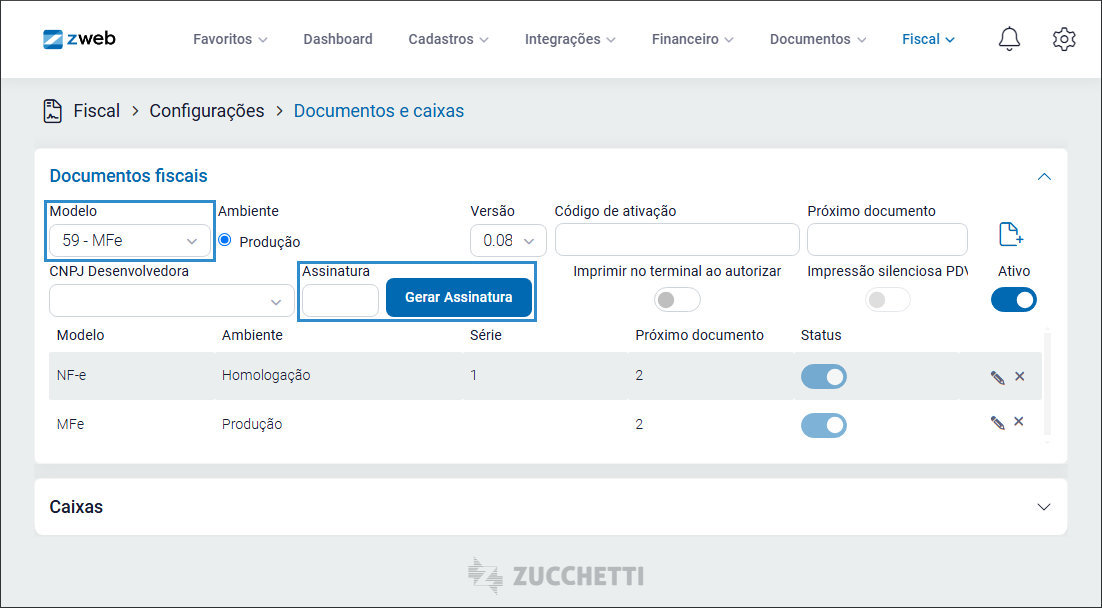The height and width of the screenshot is (608, 1102).
Task: Click the Status column header
Action: click(x=821, y=335)
